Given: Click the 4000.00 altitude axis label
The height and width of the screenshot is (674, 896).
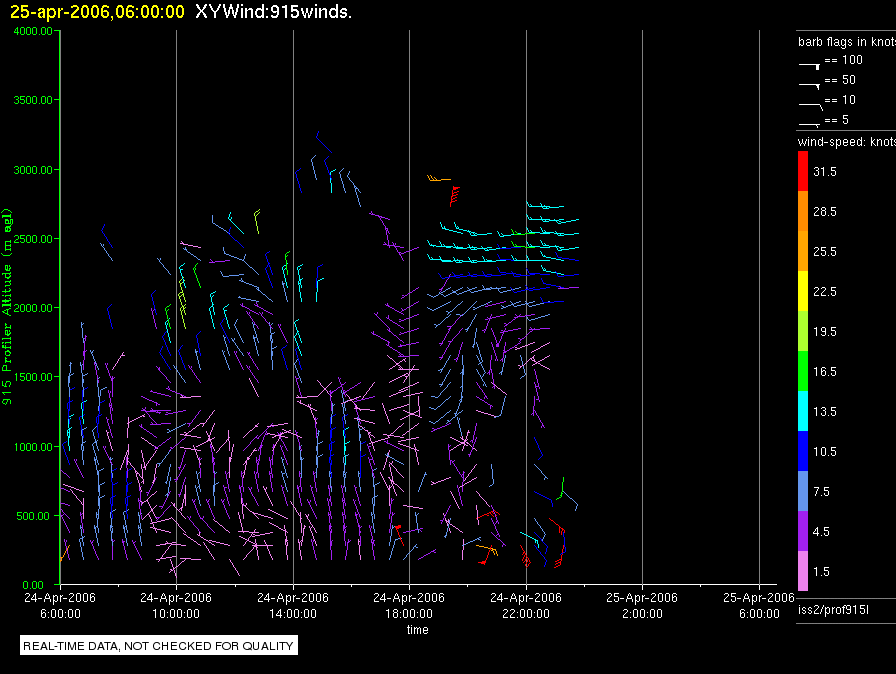Looking at the screenshot, I should [x=33, y=31].
